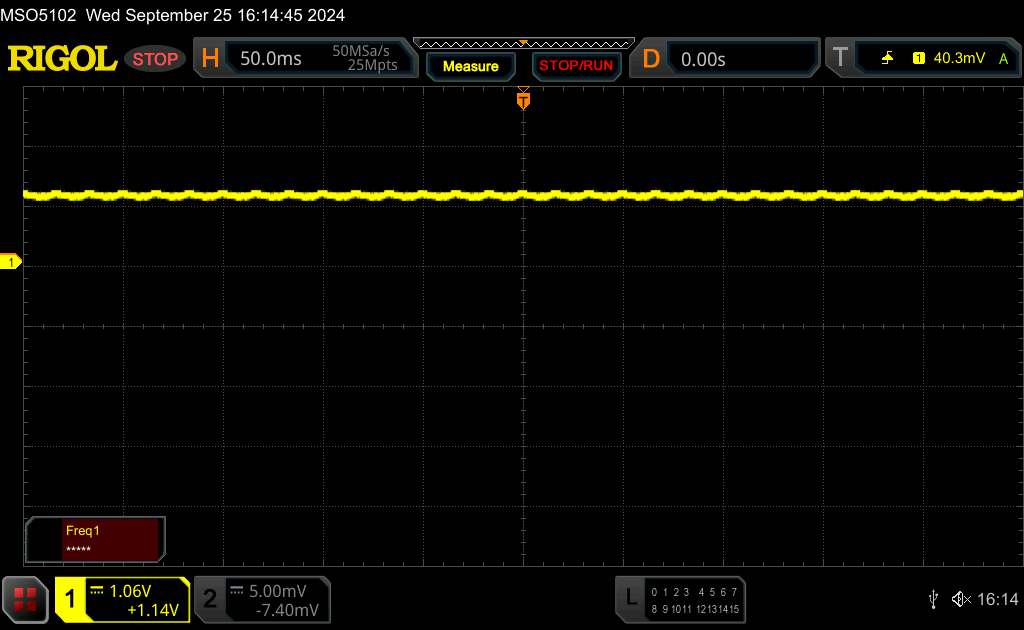This screenshot has width=1024, height=630.
Task: Open the function navigation grid icon
Action: pyautogui.click(x=26, y=599)
